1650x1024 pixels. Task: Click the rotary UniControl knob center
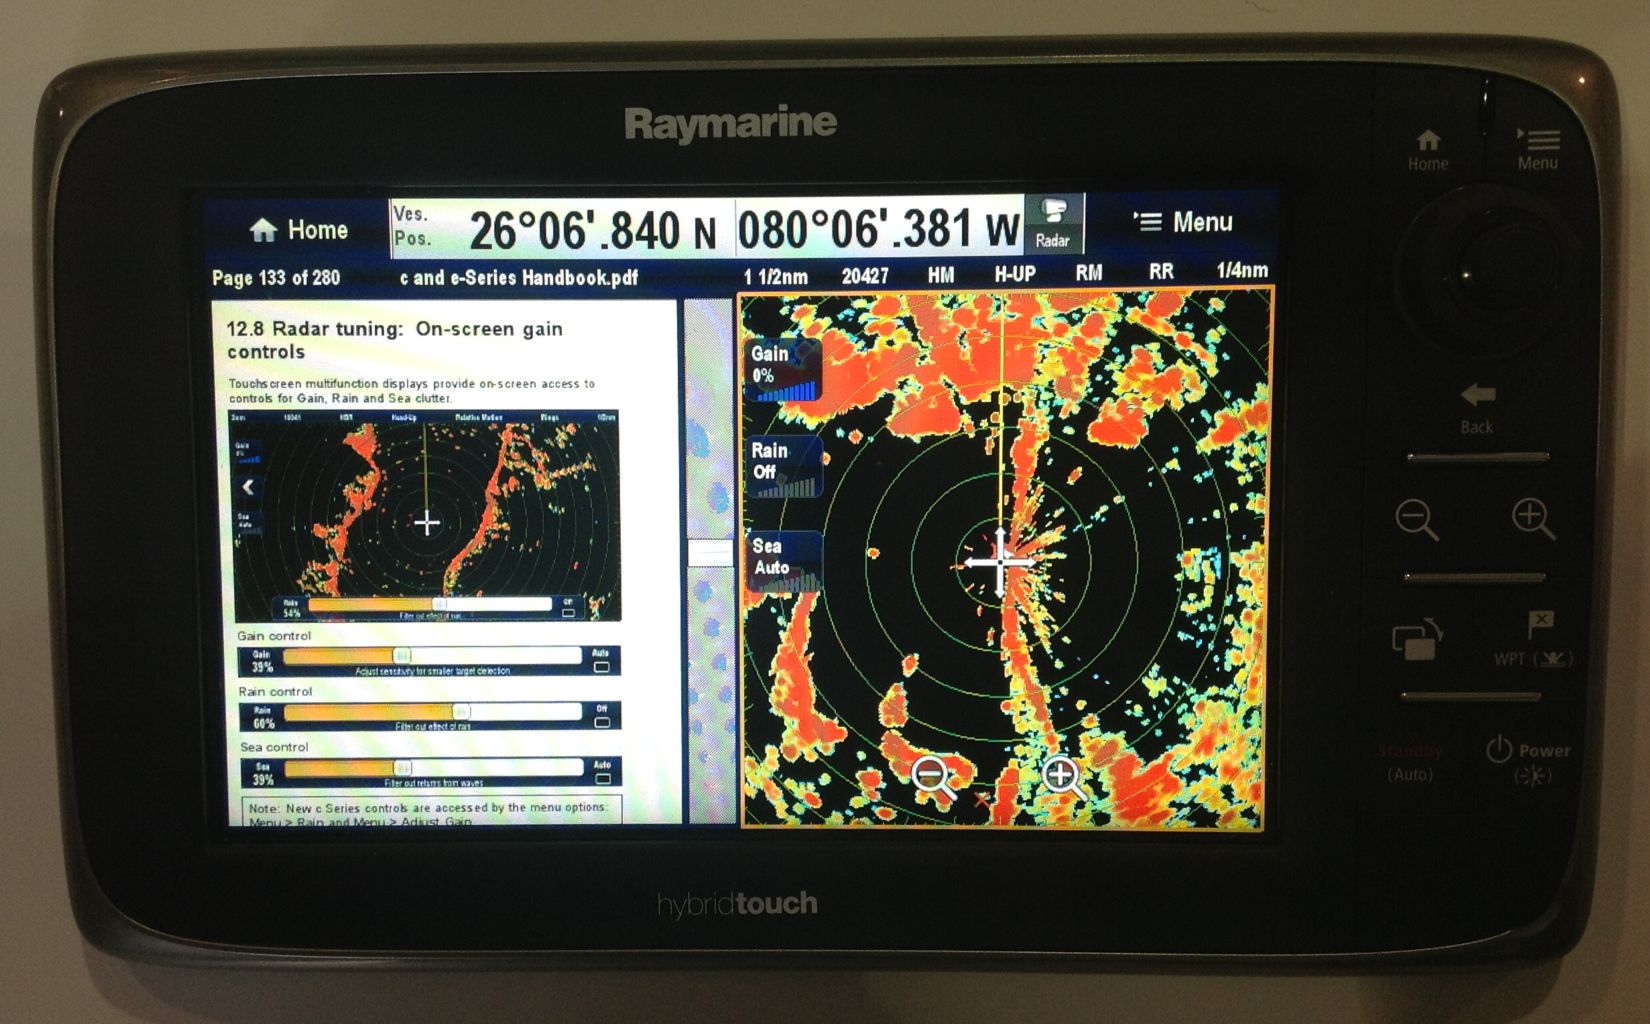point(1468,275)
